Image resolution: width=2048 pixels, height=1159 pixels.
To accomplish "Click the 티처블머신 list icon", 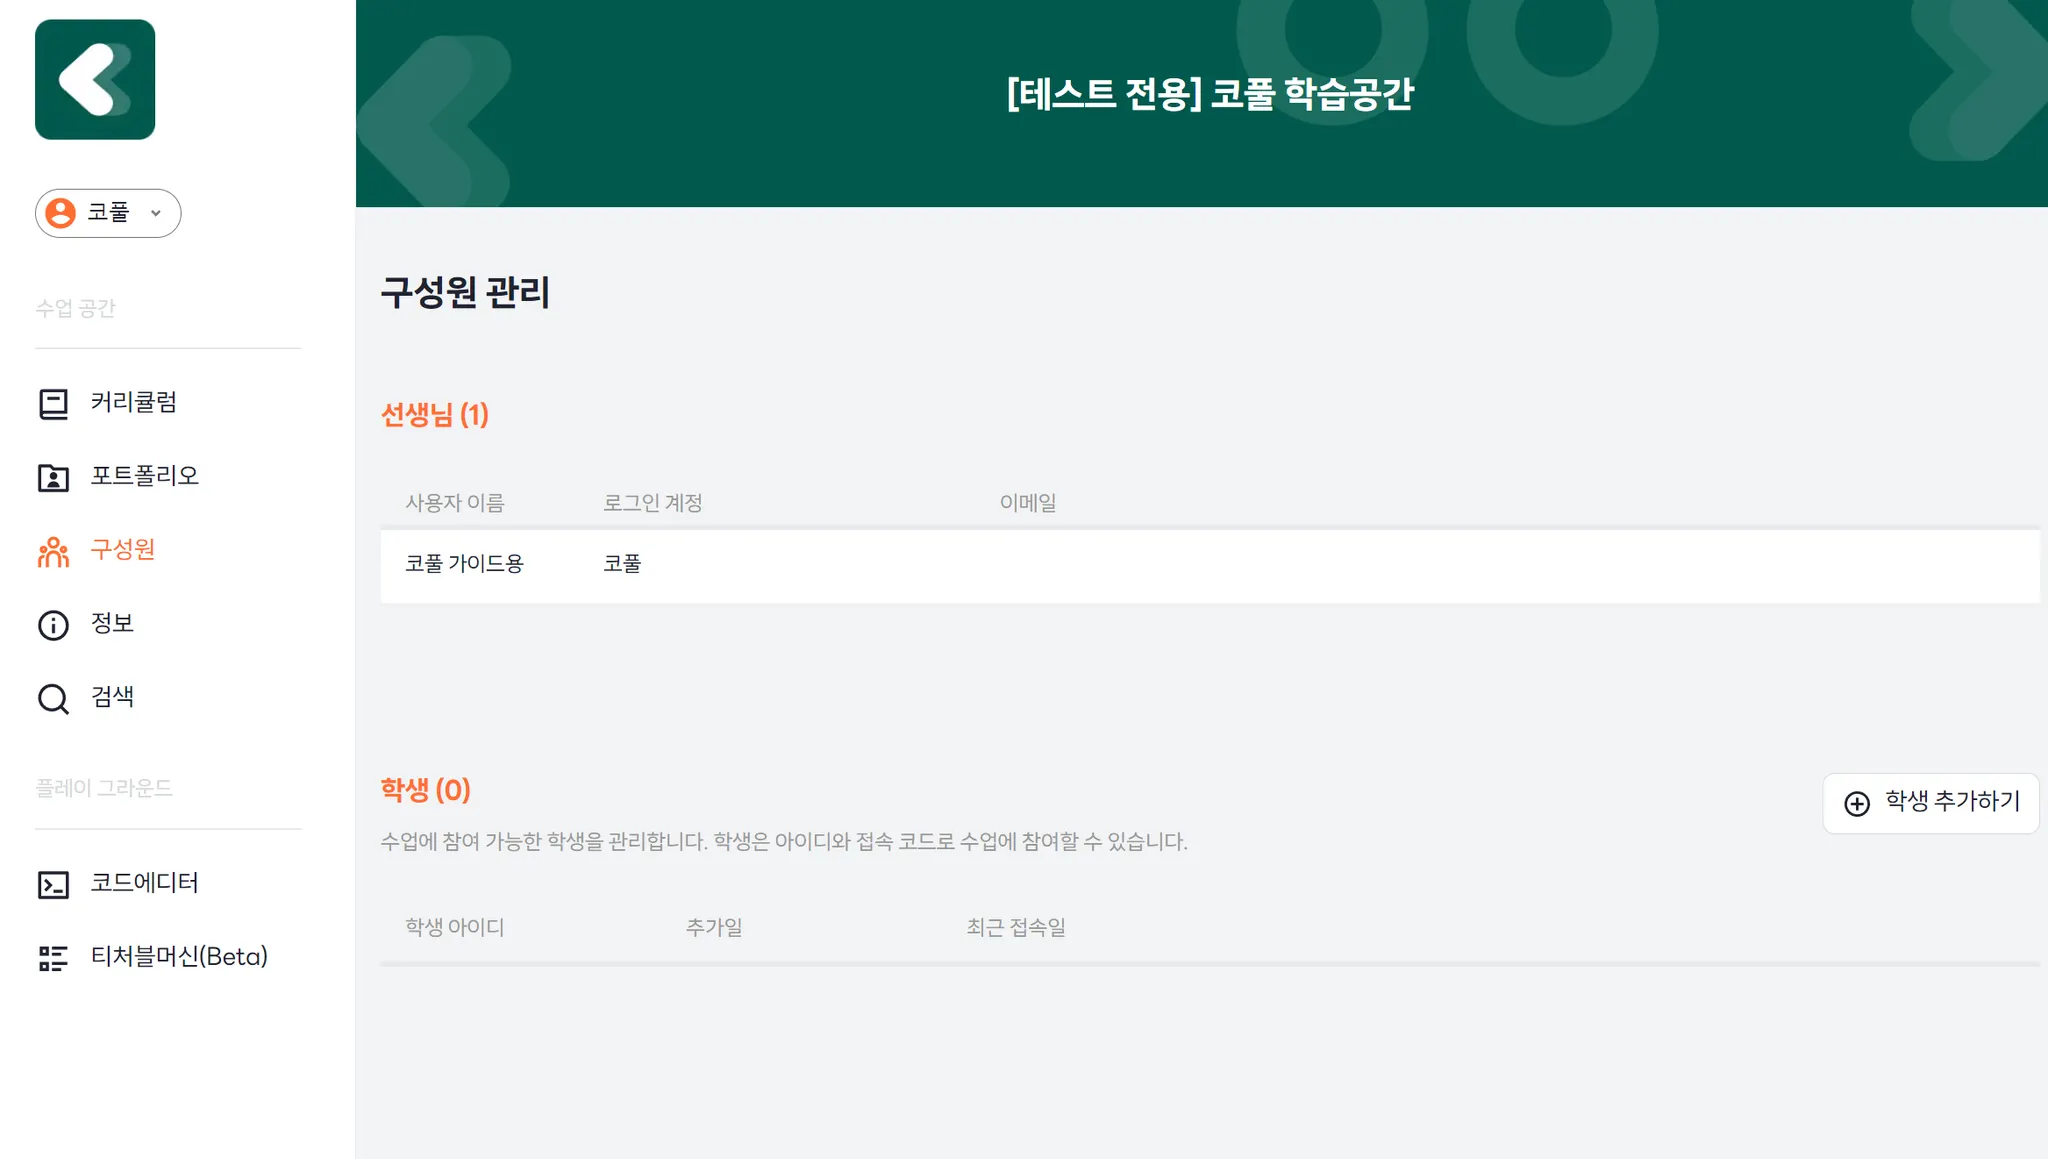I will tap(53, 958).
